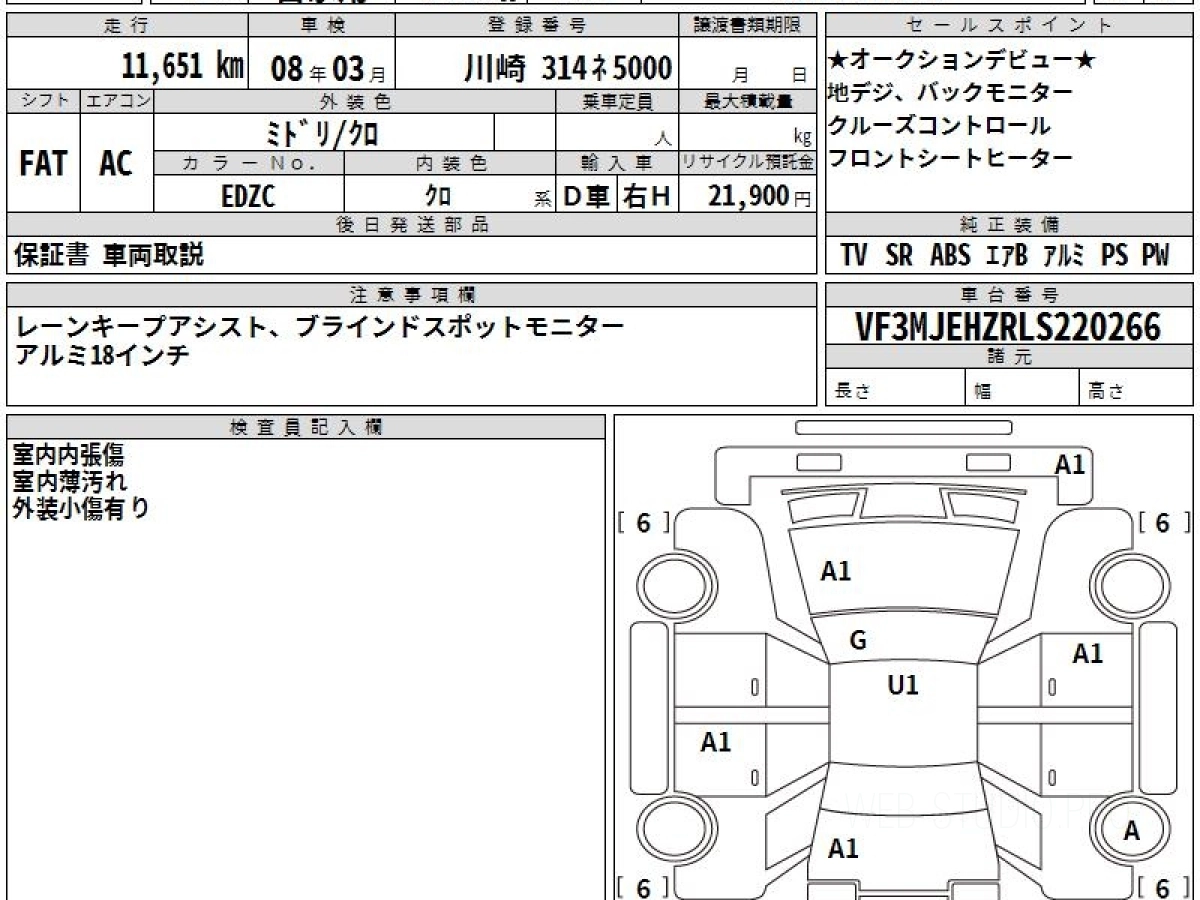Image resolution: width=1200 pixels, height=900 pixels.
Task: Select the セールスポイント header
Action: tap(1009, 26)
